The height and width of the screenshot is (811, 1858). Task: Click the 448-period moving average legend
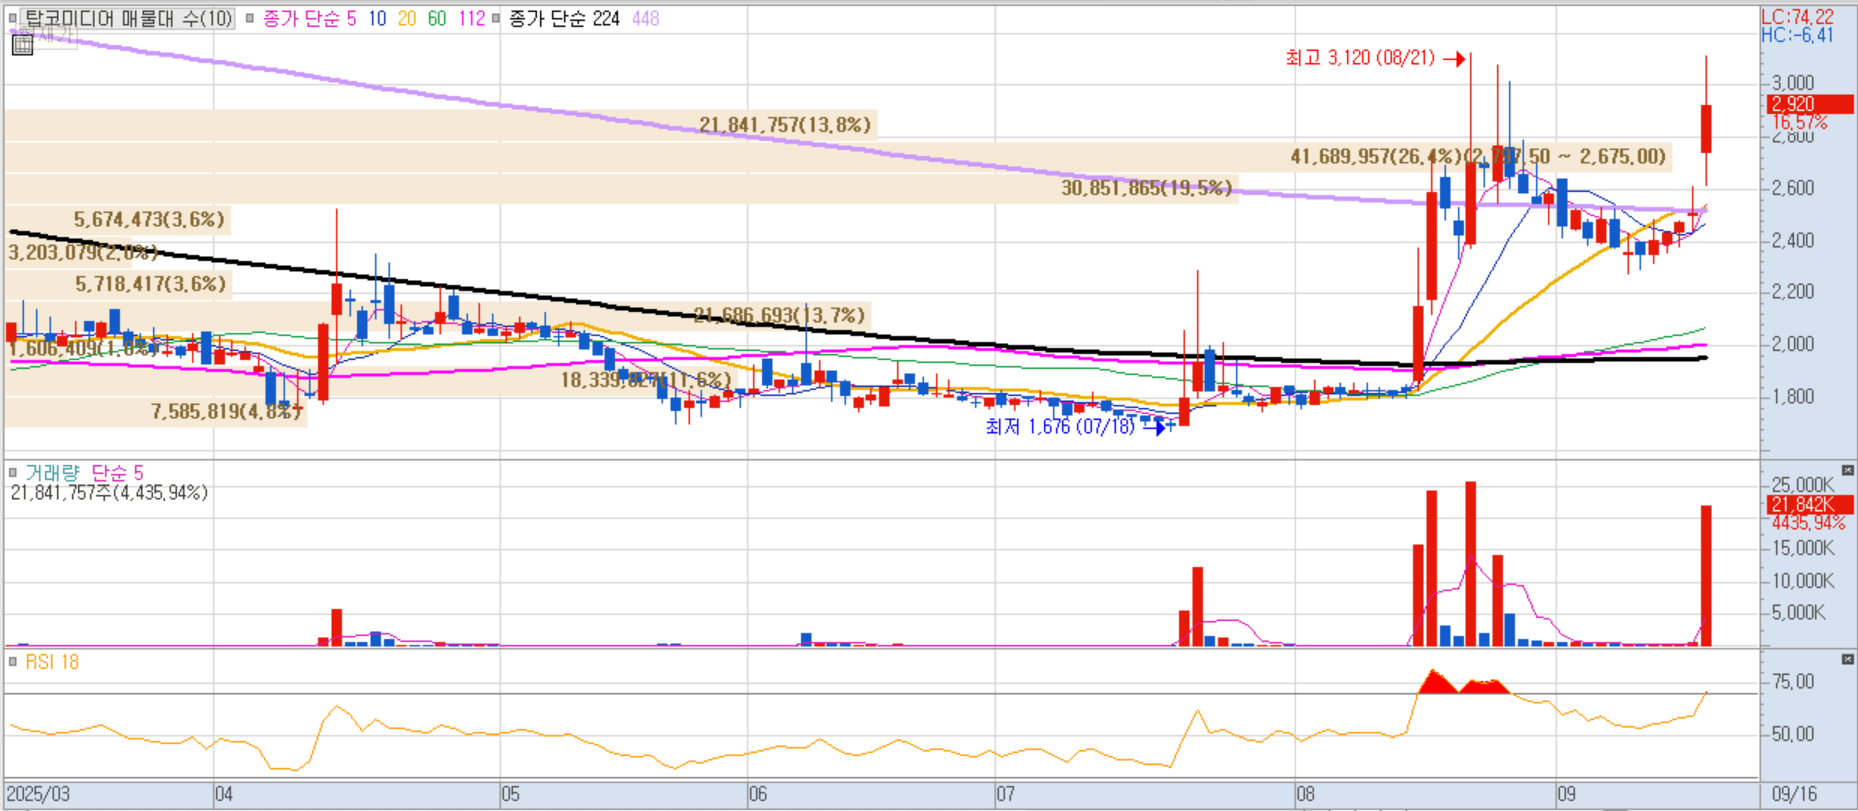646,18
